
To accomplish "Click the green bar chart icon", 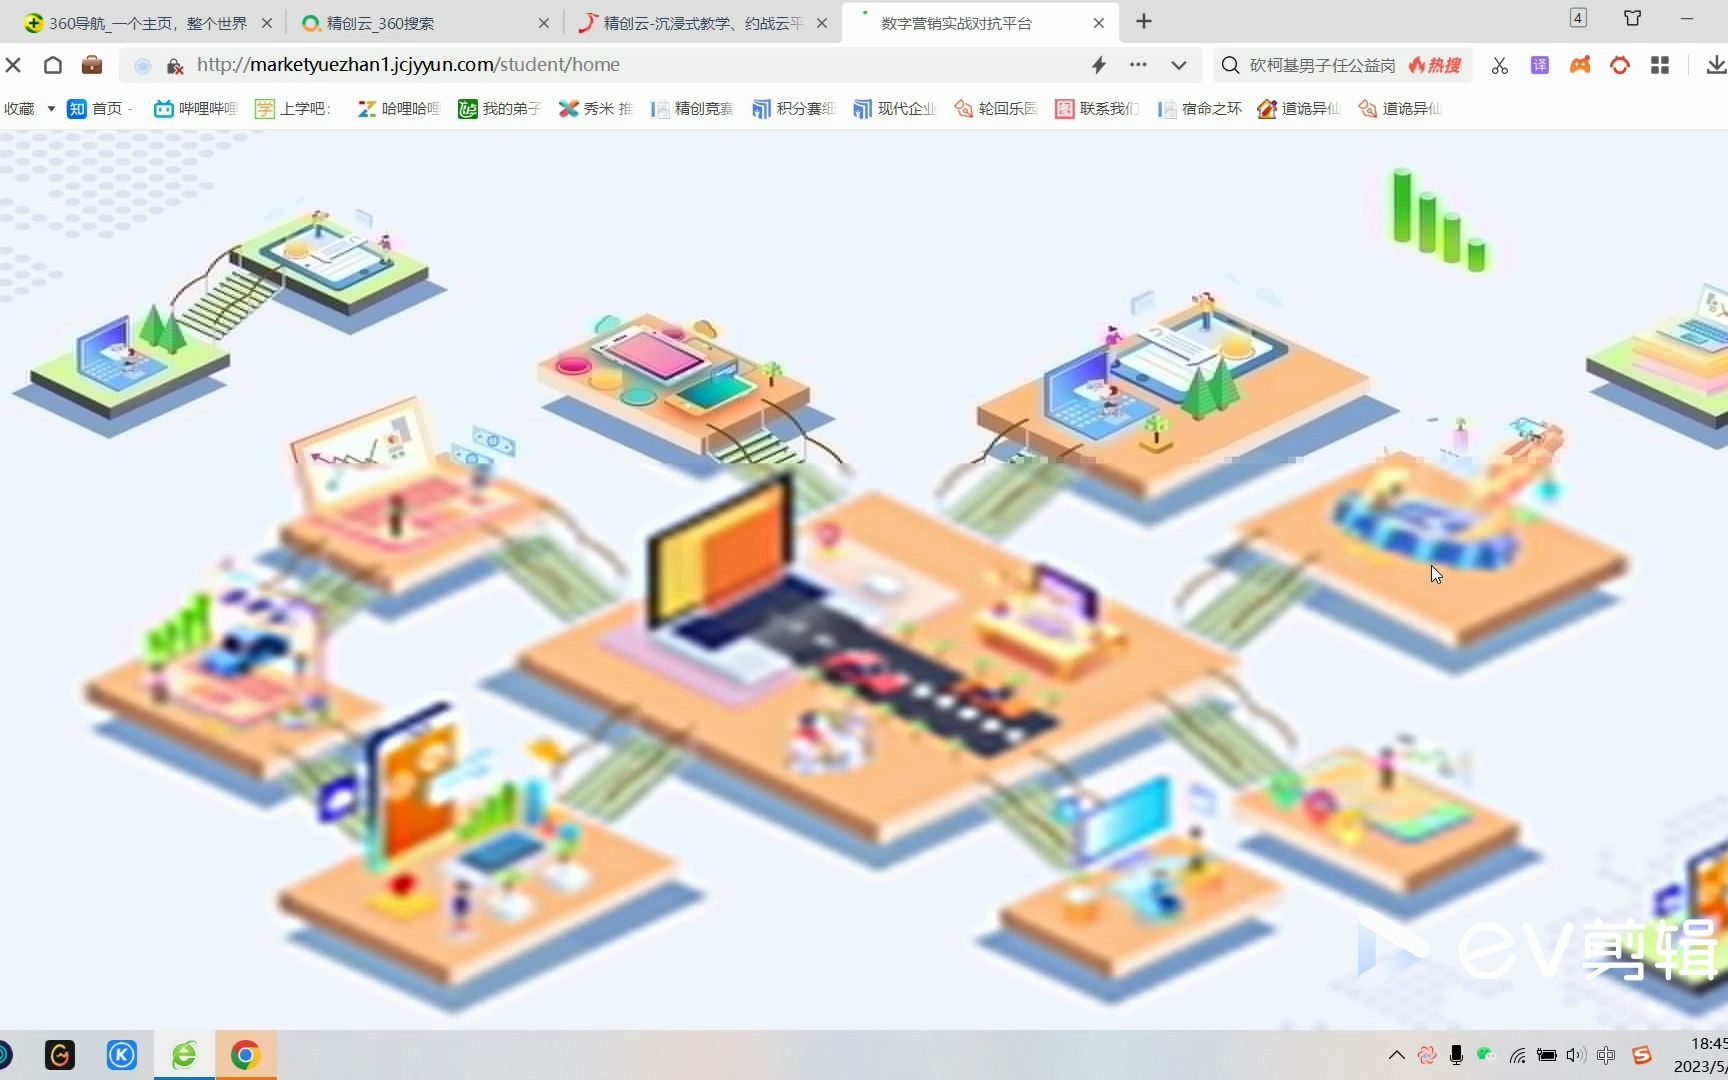I will pyautogui.click(x=1438, y=220).
